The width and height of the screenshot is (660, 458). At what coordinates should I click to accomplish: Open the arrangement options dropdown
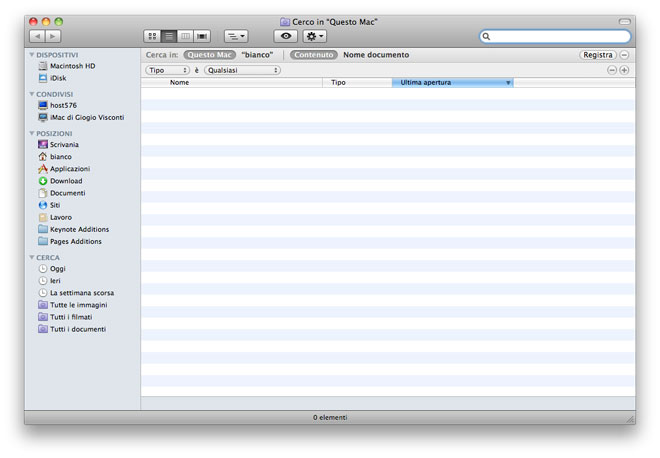click(236, 36)
